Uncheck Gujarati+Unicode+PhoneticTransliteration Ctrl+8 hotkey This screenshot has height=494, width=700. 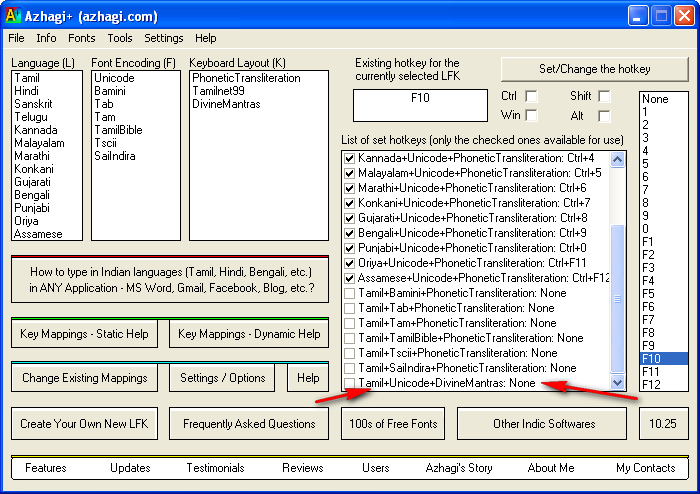click(350, 218)
